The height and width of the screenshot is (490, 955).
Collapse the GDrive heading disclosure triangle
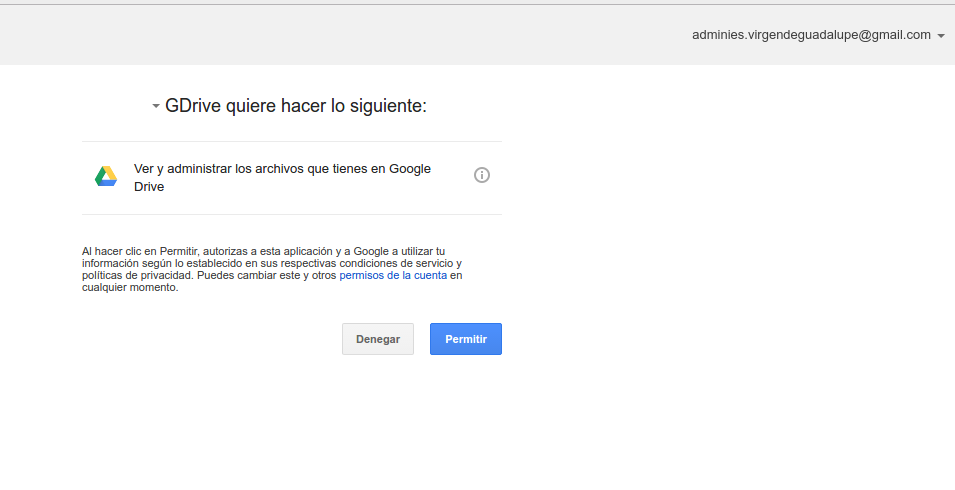(x=156, y=106)
